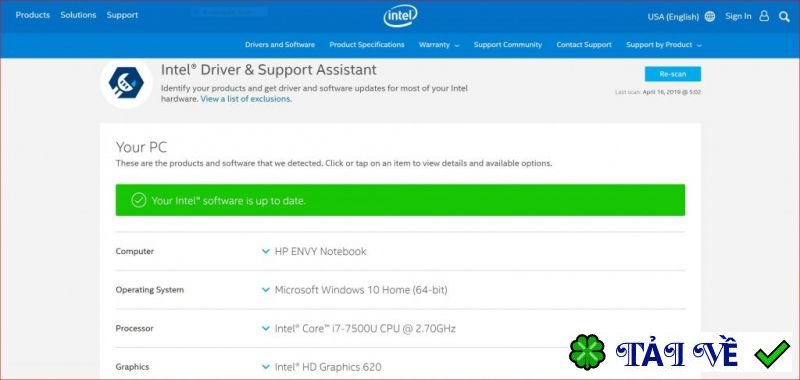This screenshot has height=380, width=800.
Task: Click the last scan date text
Action: [x=658, y=92]
